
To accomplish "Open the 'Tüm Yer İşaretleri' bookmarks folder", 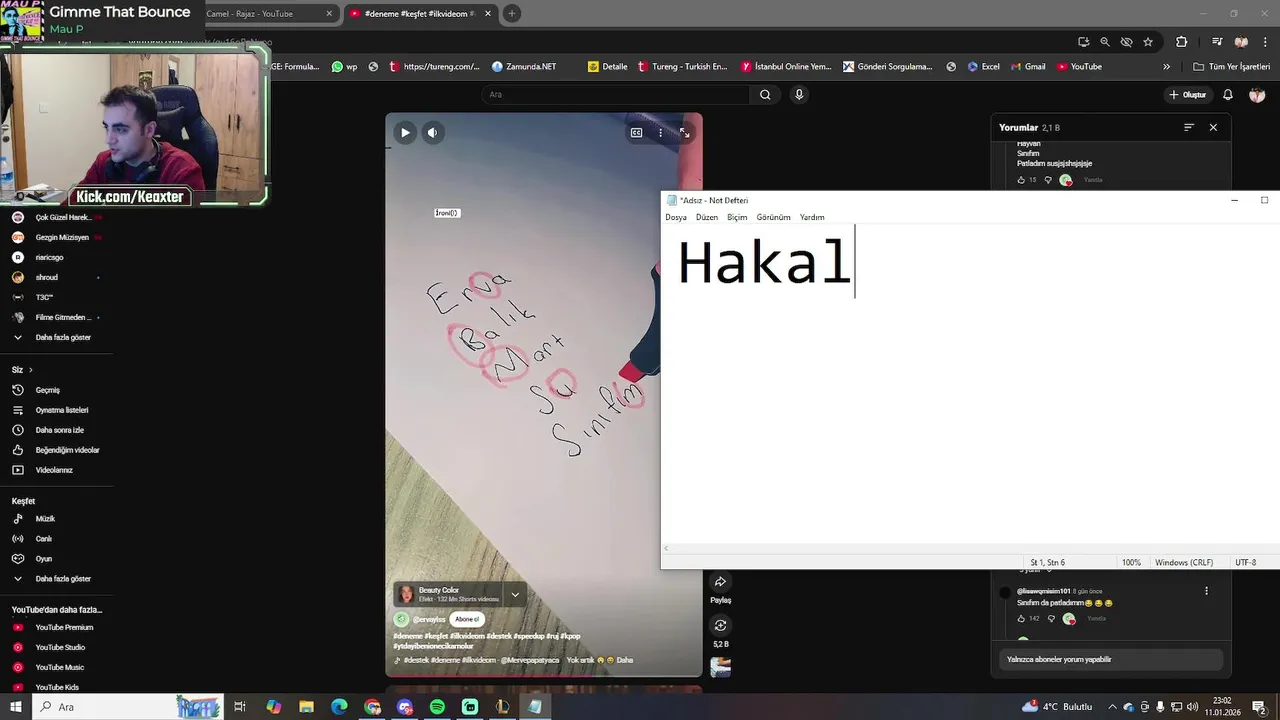I will 1231,67.
